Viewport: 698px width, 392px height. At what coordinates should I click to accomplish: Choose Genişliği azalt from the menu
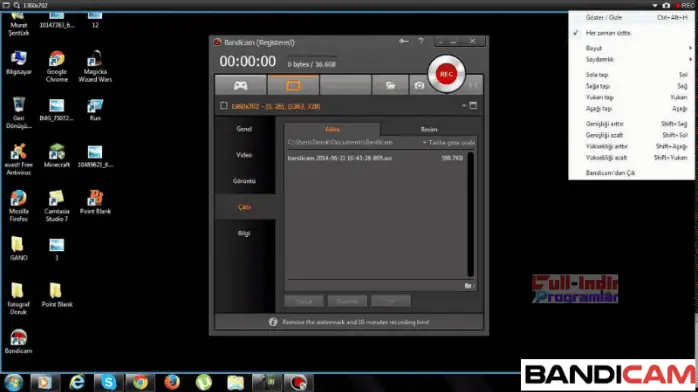coord(631,135)
